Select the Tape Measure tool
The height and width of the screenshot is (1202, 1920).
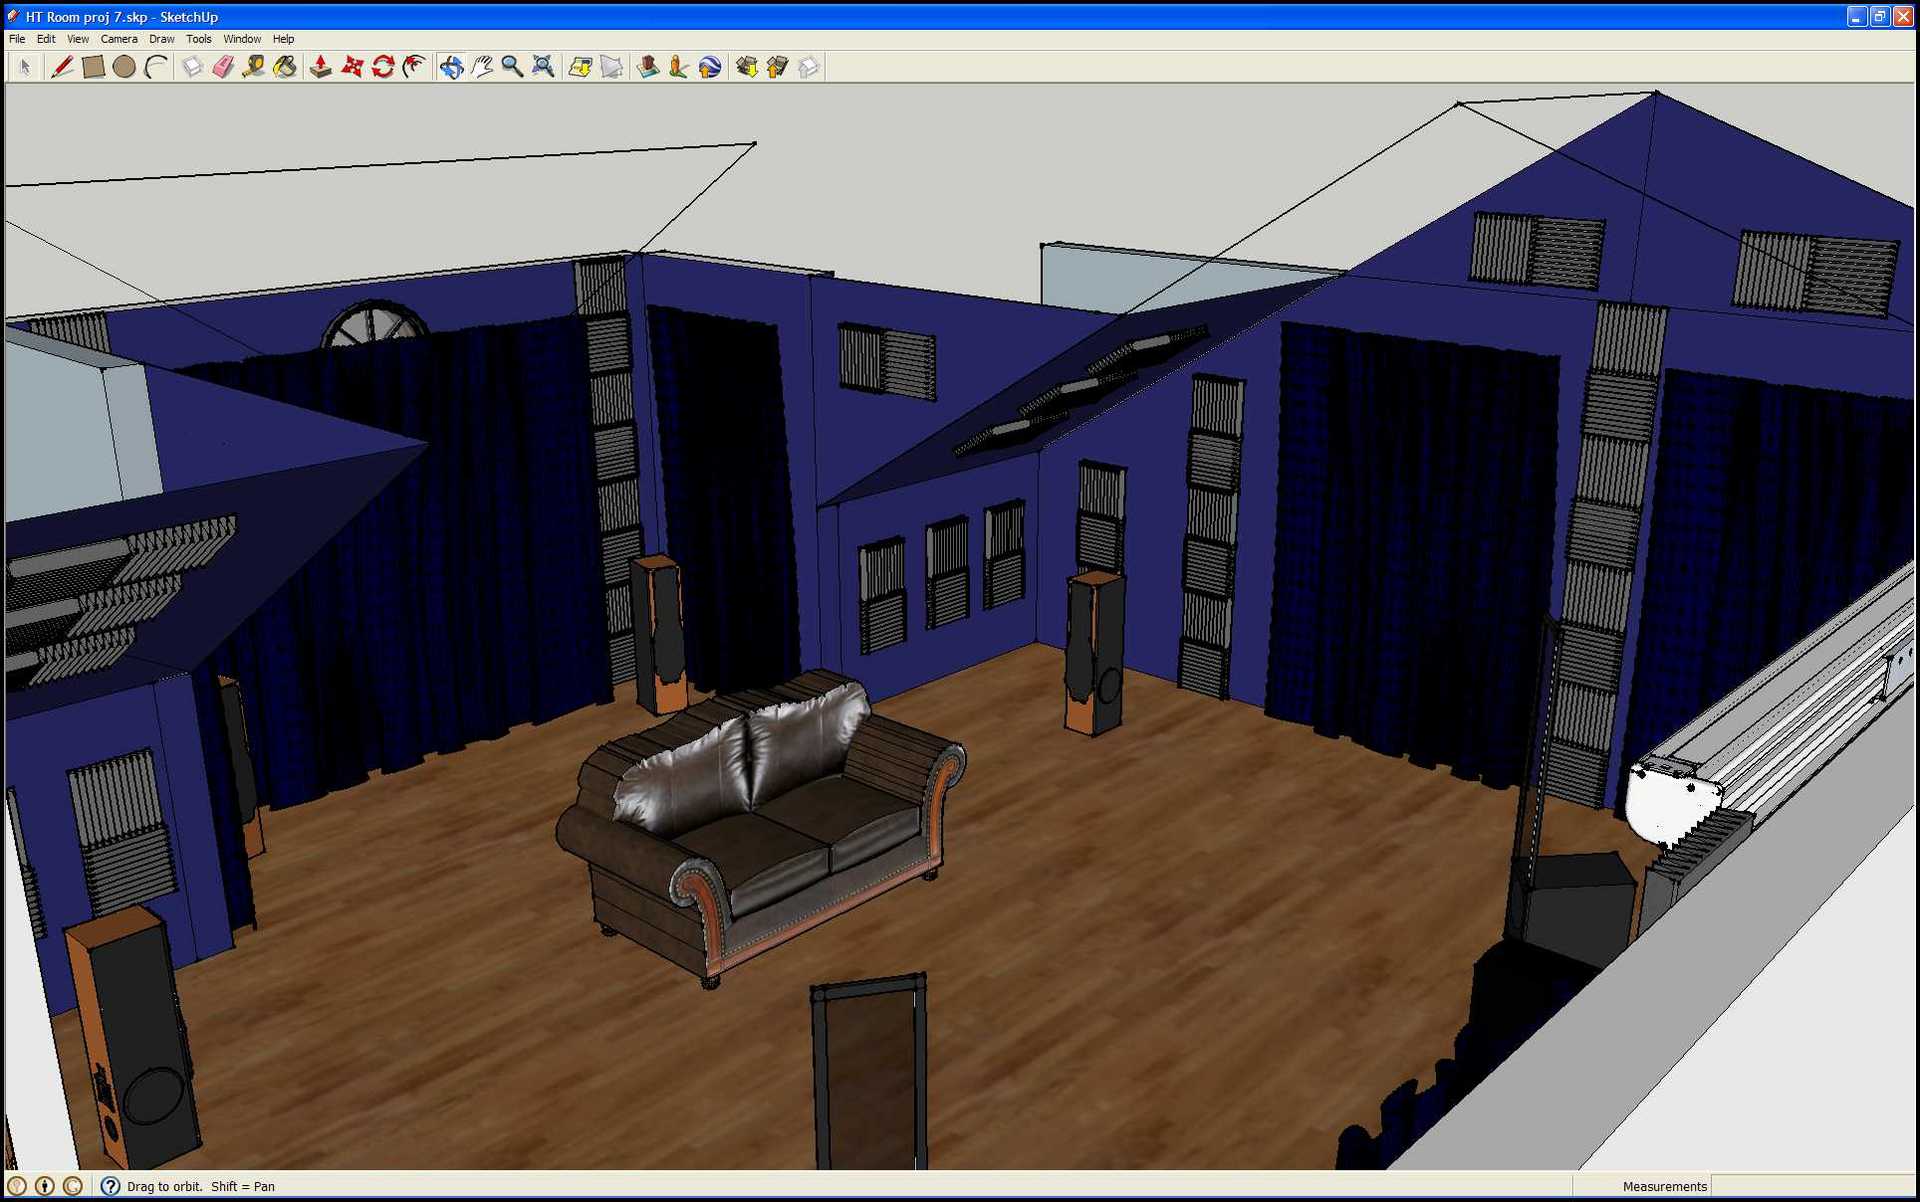254,67
